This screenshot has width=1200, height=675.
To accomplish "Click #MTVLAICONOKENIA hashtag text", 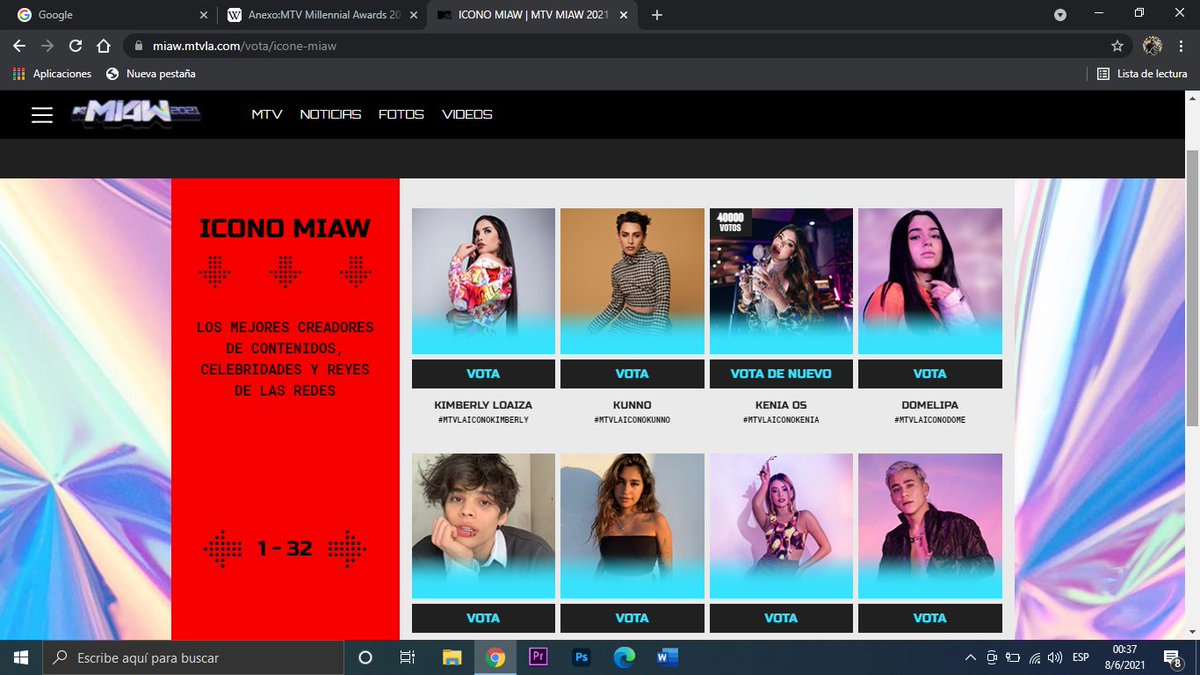I will [x=781, y=420].
